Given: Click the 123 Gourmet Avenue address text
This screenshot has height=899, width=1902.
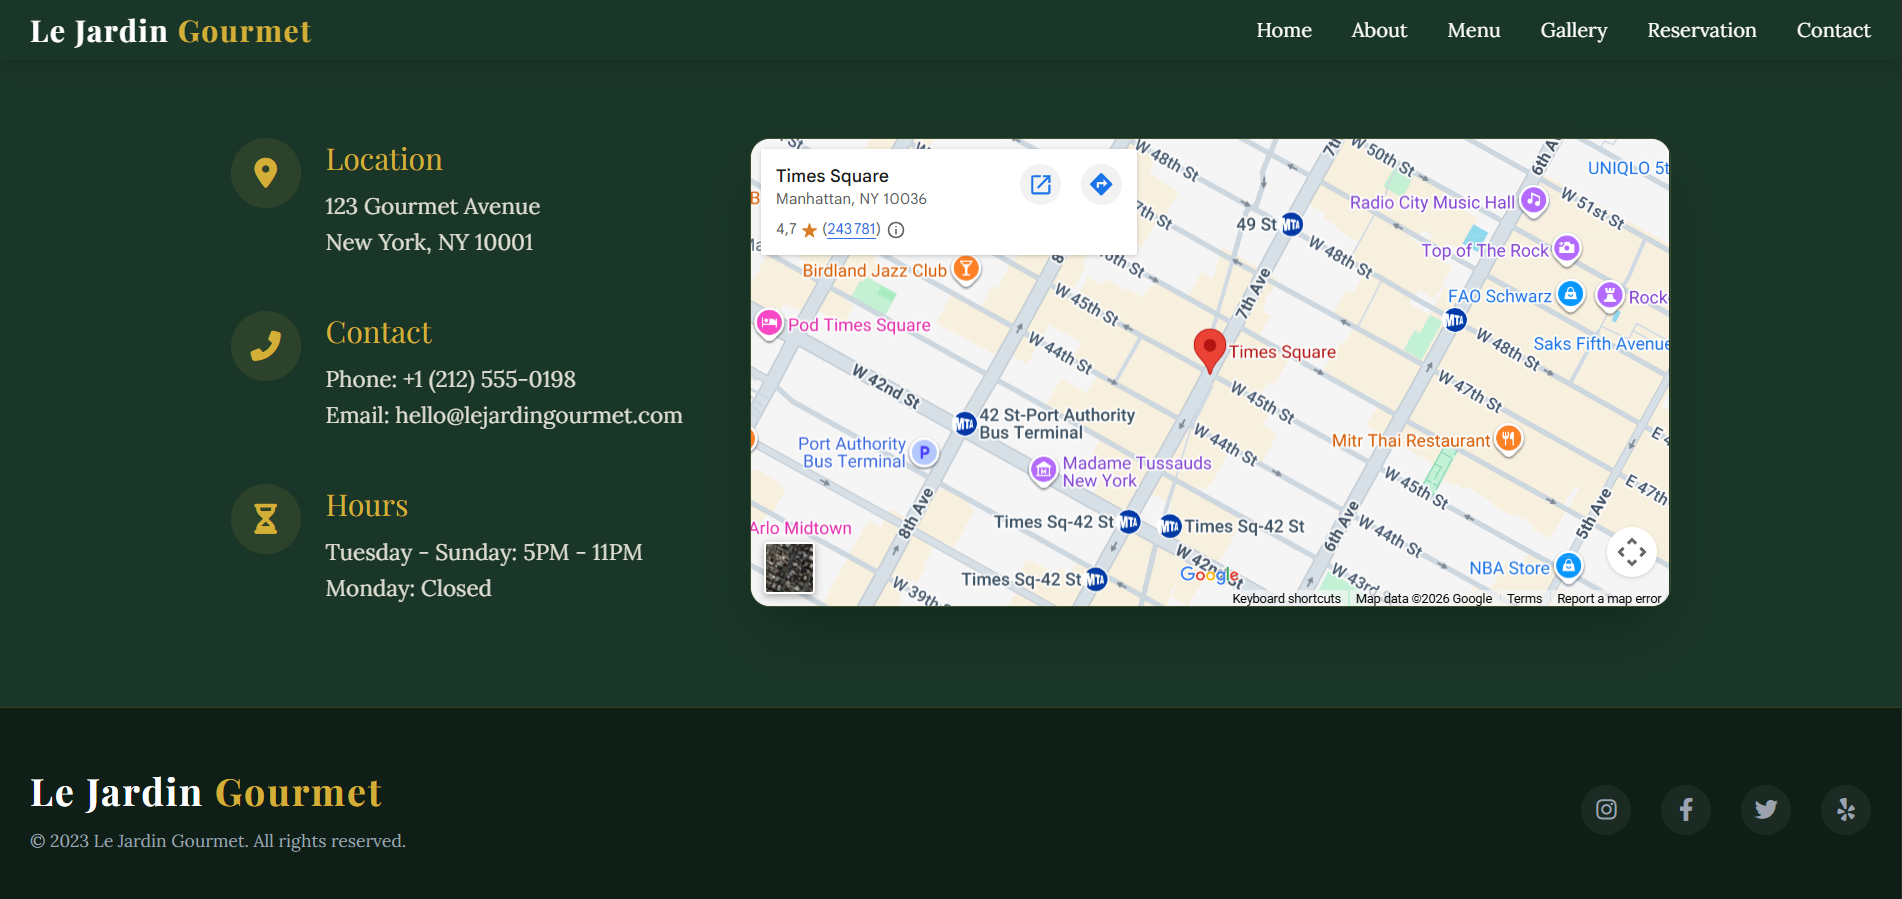Looking at the screenshot, I should tap(433, 206).
